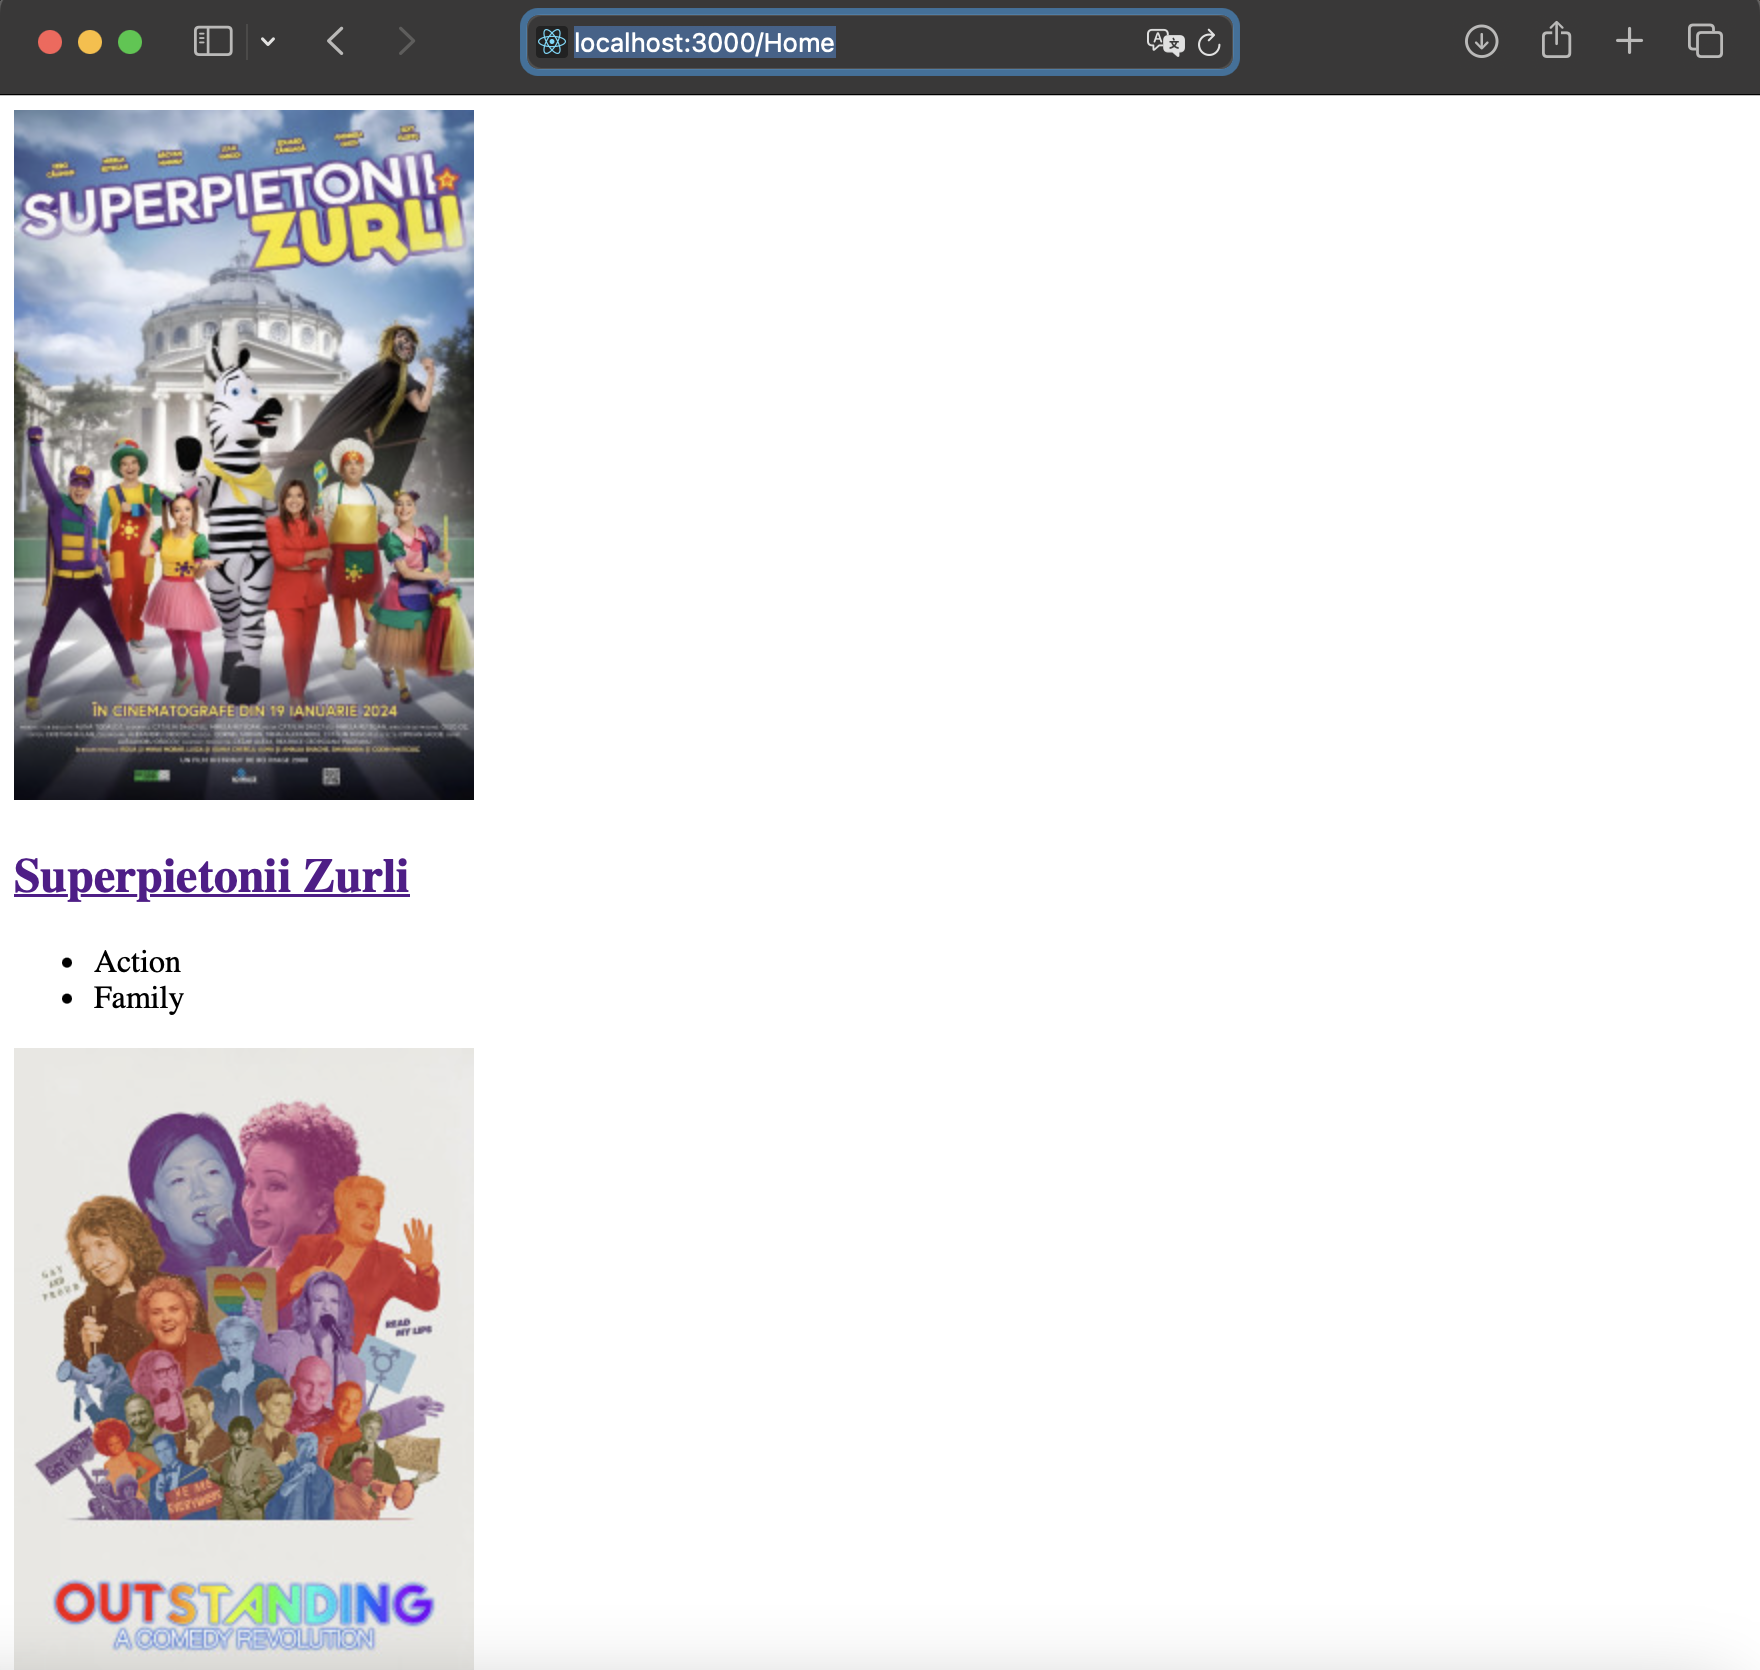This screenshot has height=1670, width=1760.
Task: Minimize the Safari window
Action: point(90,42)
